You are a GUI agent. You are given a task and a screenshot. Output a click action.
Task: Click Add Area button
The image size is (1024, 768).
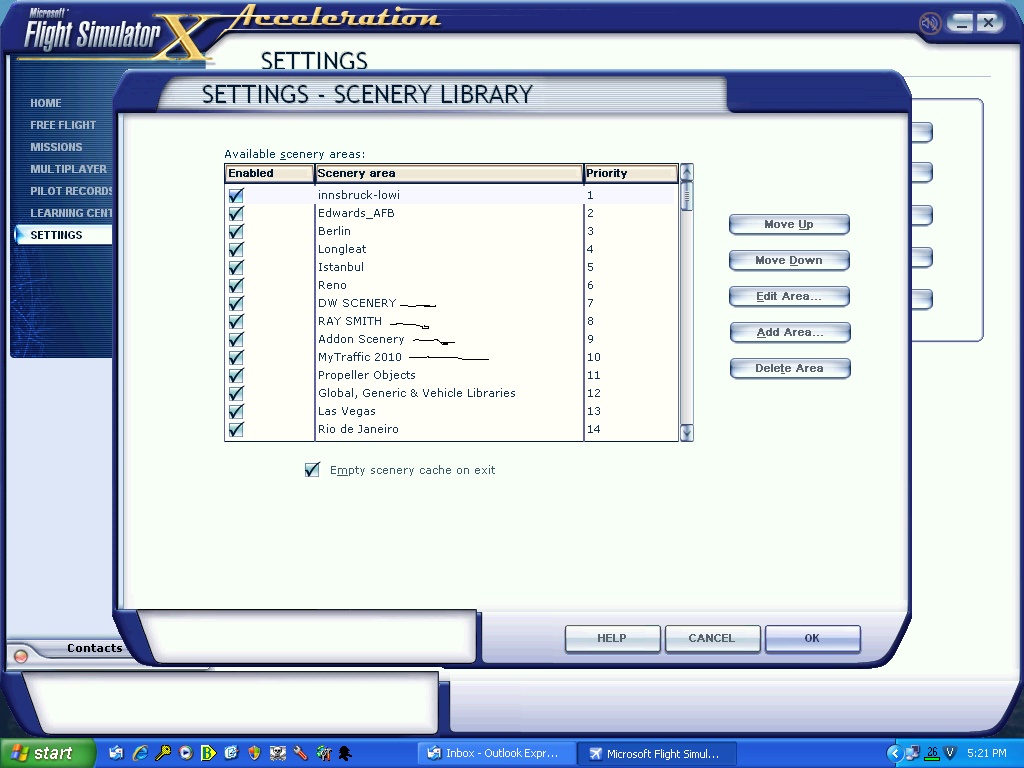790,332
